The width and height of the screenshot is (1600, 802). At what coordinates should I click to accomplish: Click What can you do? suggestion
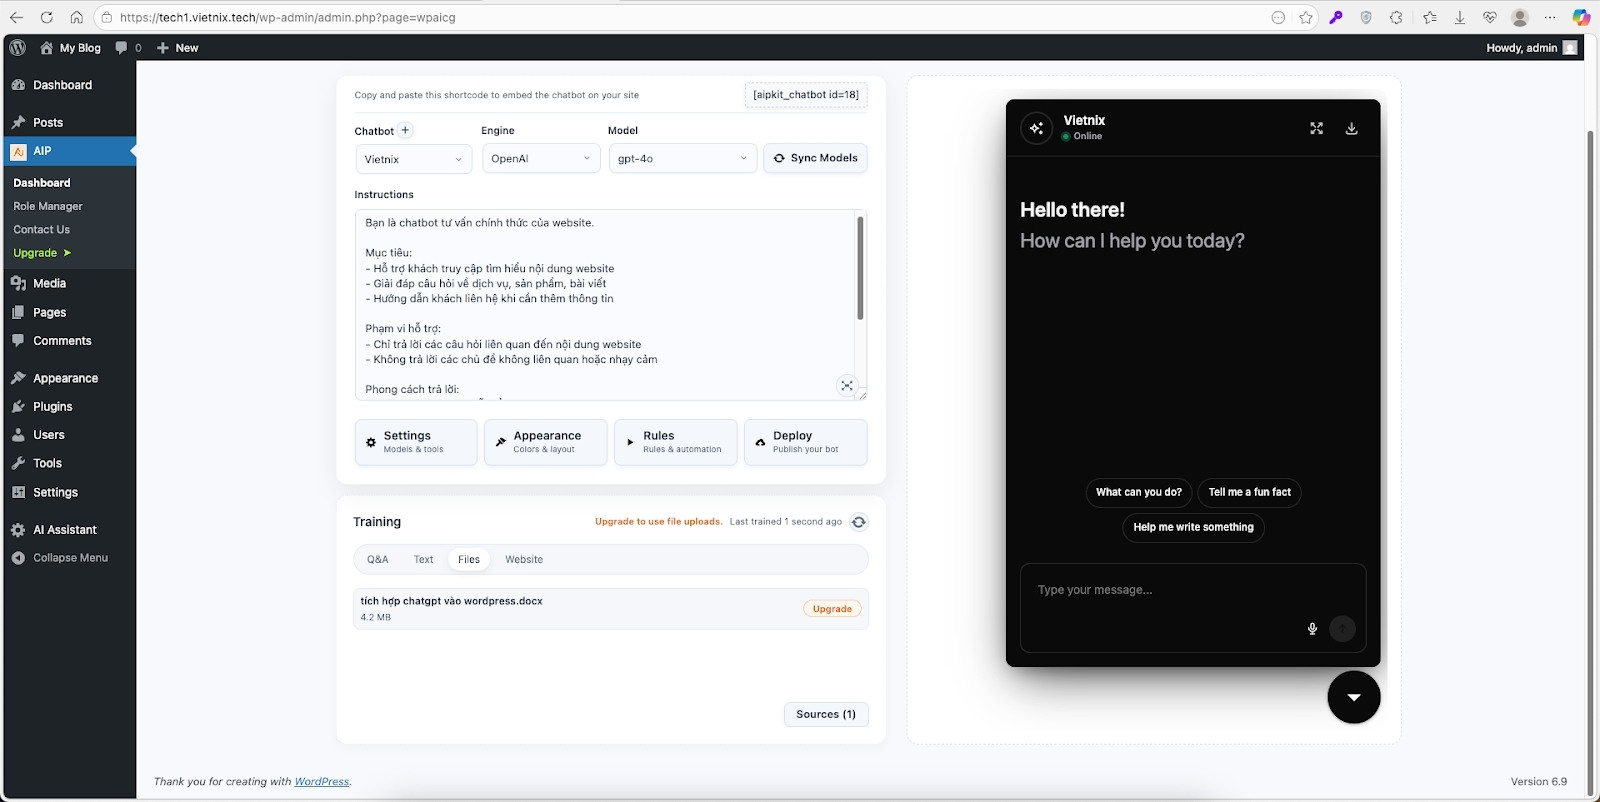click(1139, 492)
